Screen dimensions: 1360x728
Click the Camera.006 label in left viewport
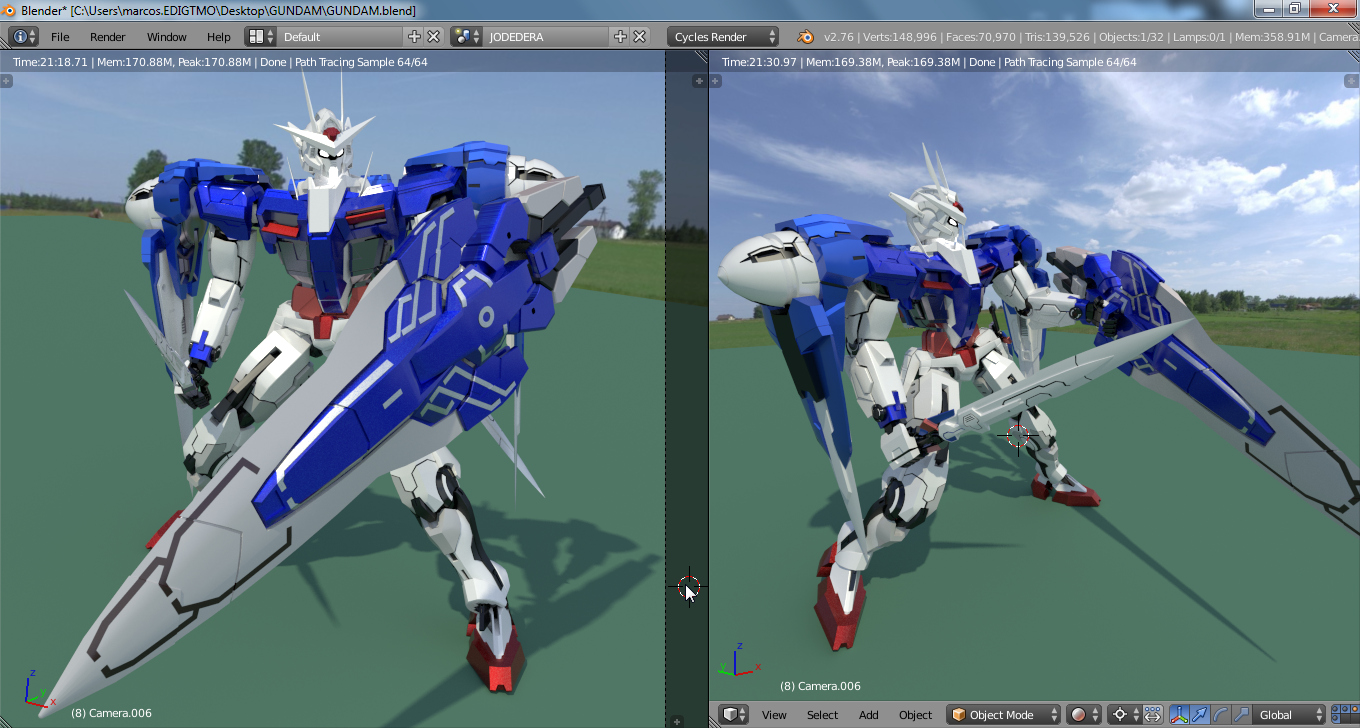tap(111, 713)
